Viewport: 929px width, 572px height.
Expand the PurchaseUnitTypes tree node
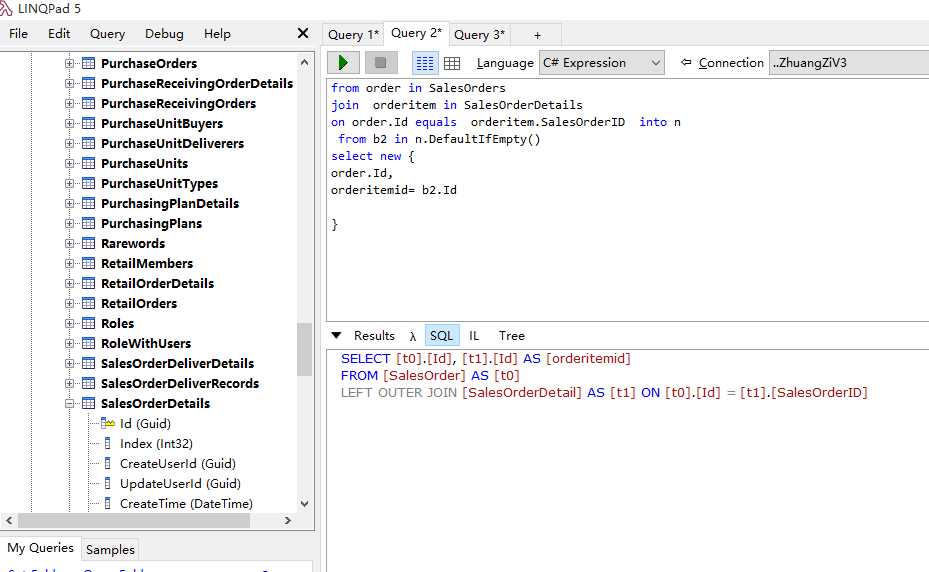tap(69, 184)
